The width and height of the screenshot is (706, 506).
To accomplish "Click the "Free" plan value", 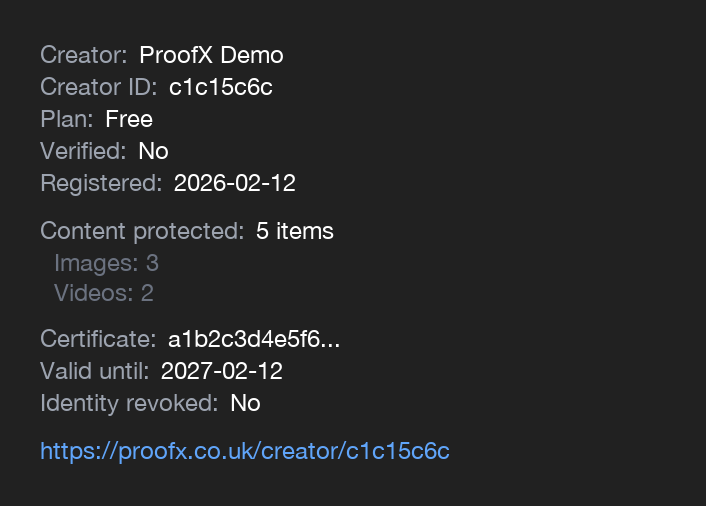I will 129,119.
